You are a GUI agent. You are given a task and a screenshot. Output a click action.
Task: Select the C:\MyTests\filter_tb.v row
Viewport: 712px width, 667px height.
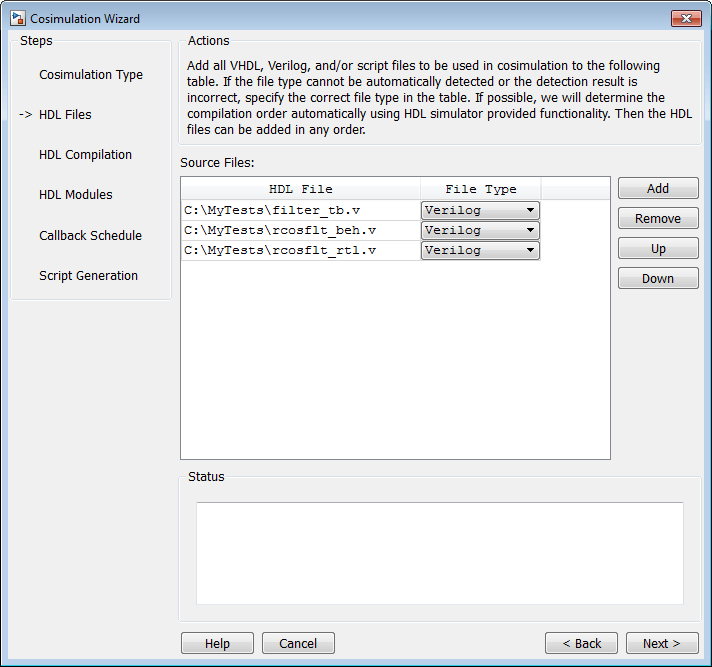pyautogui.click(x=301, y=210)
